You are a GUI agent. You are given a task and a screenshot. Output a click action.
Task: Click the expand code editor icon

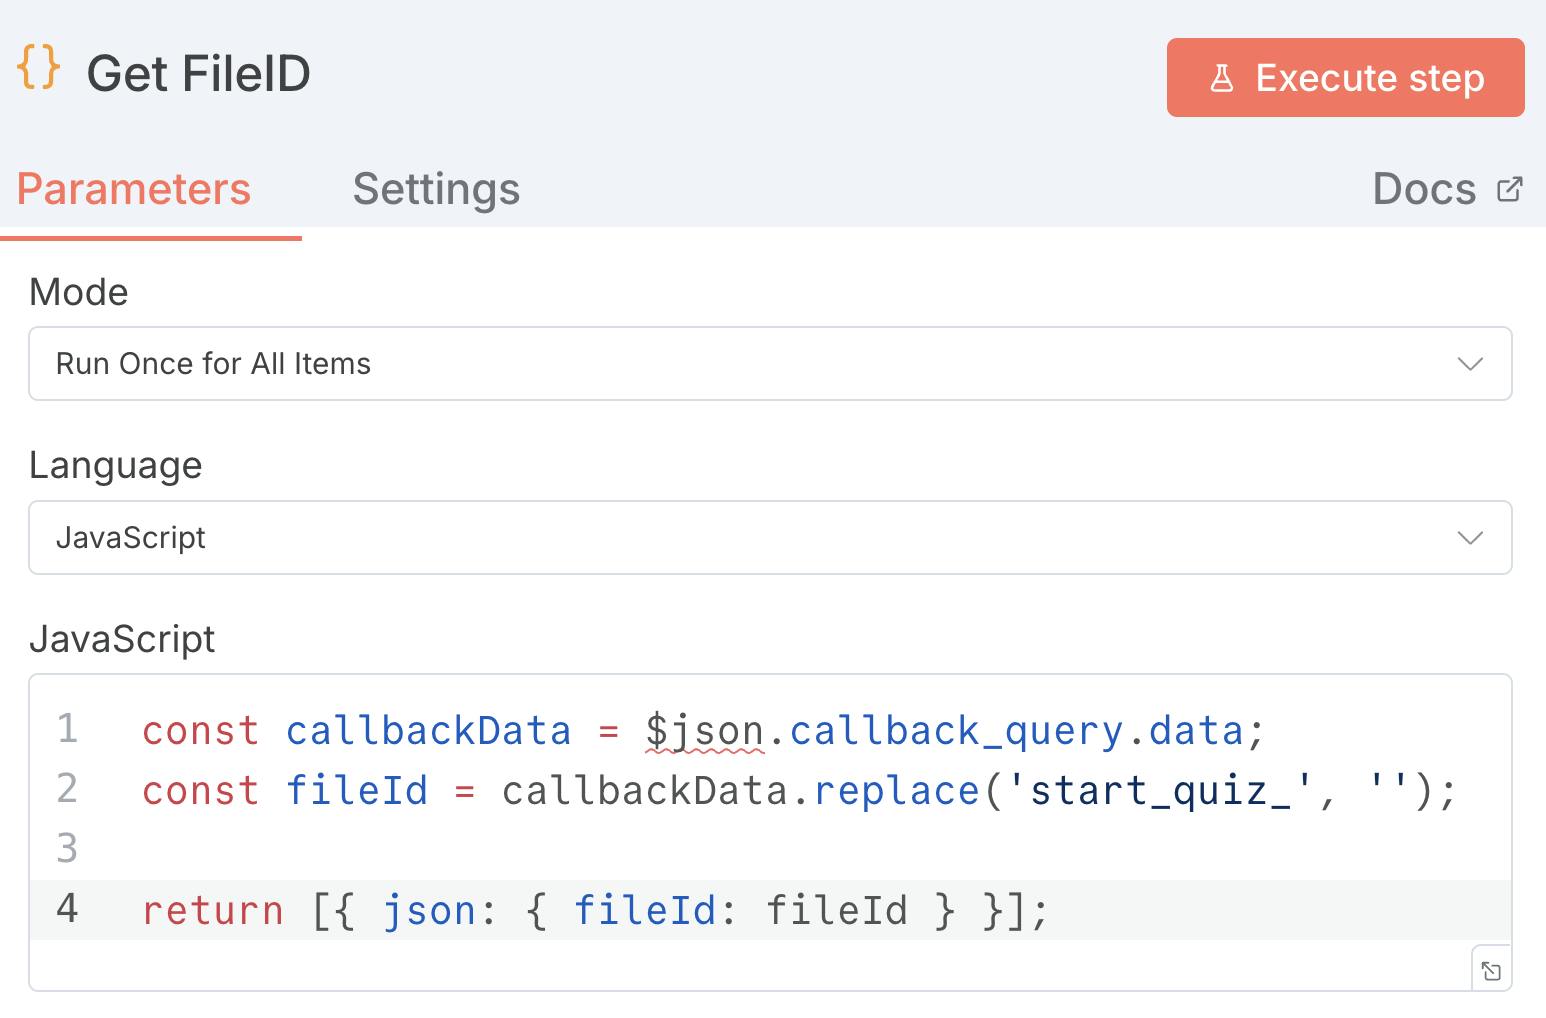point(1491,970)
